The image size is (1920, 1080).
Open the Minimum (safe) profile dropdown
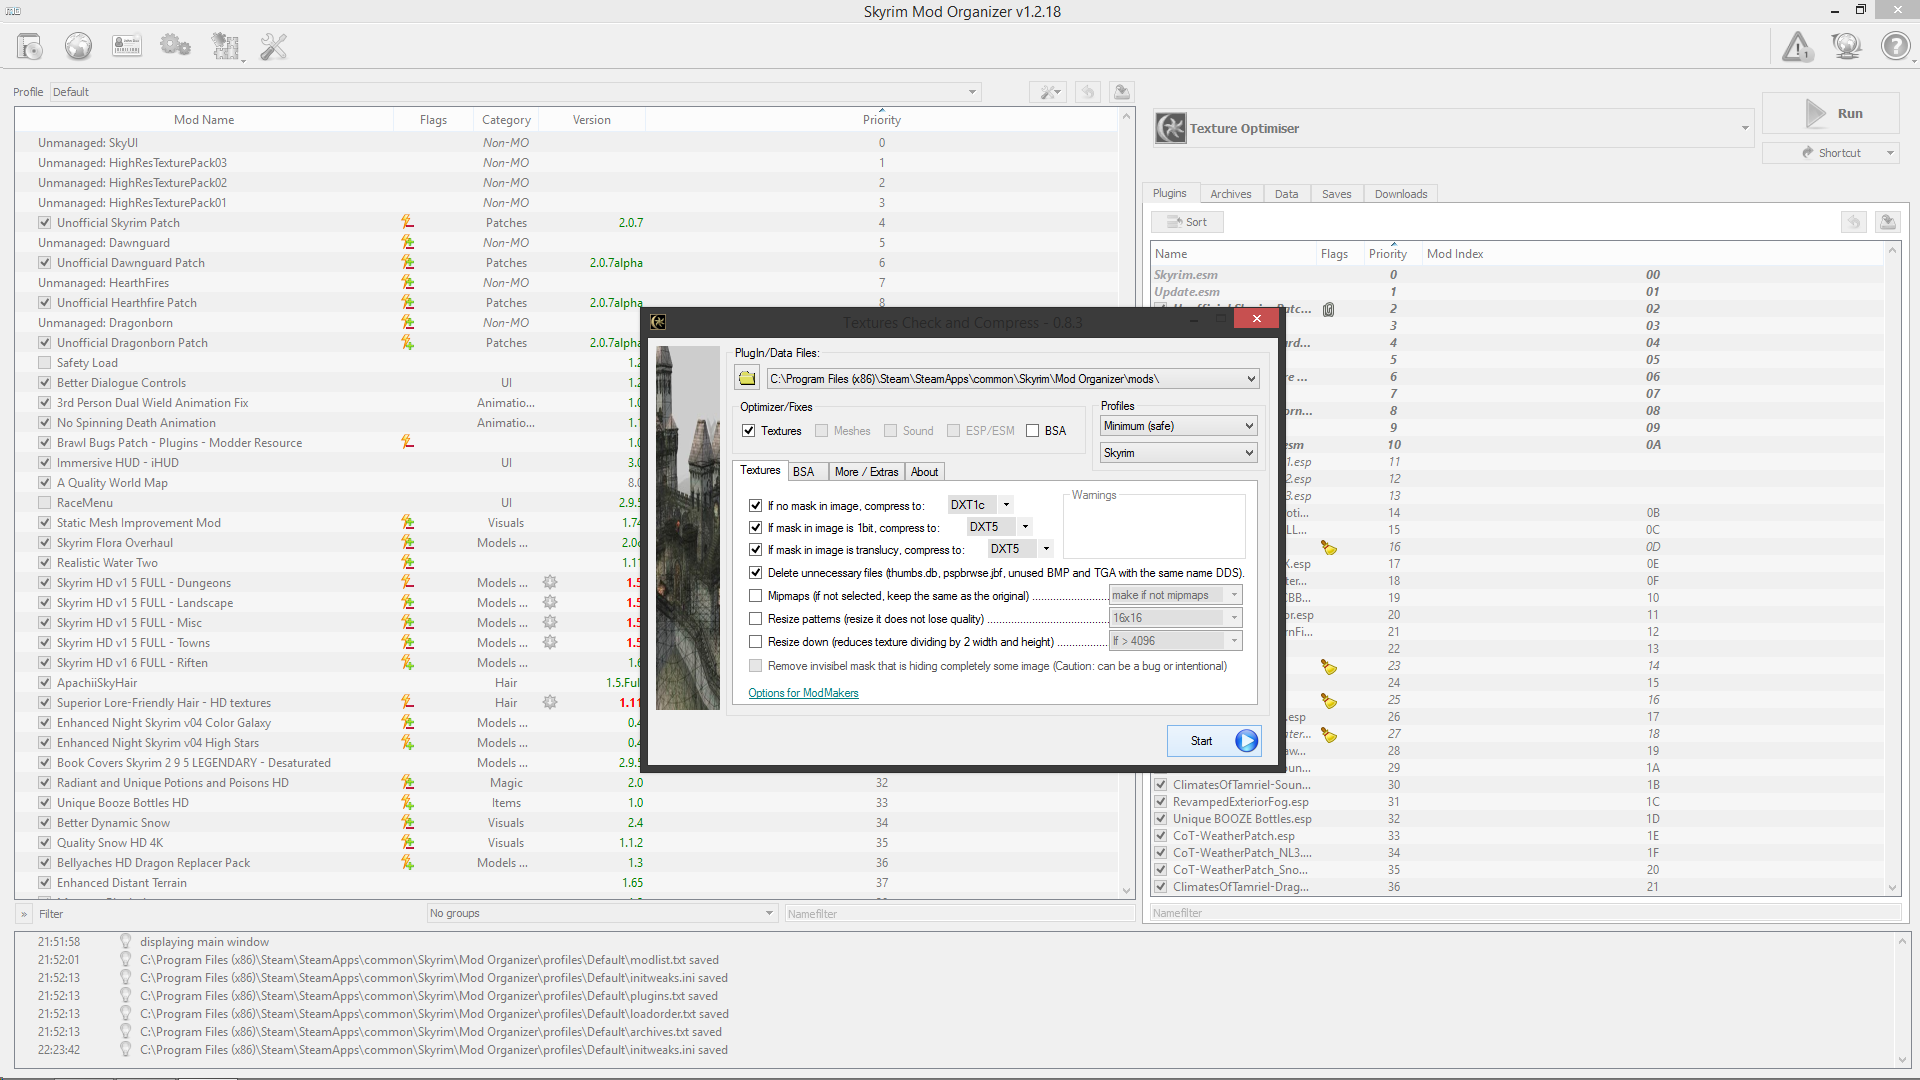point(1178,426)
